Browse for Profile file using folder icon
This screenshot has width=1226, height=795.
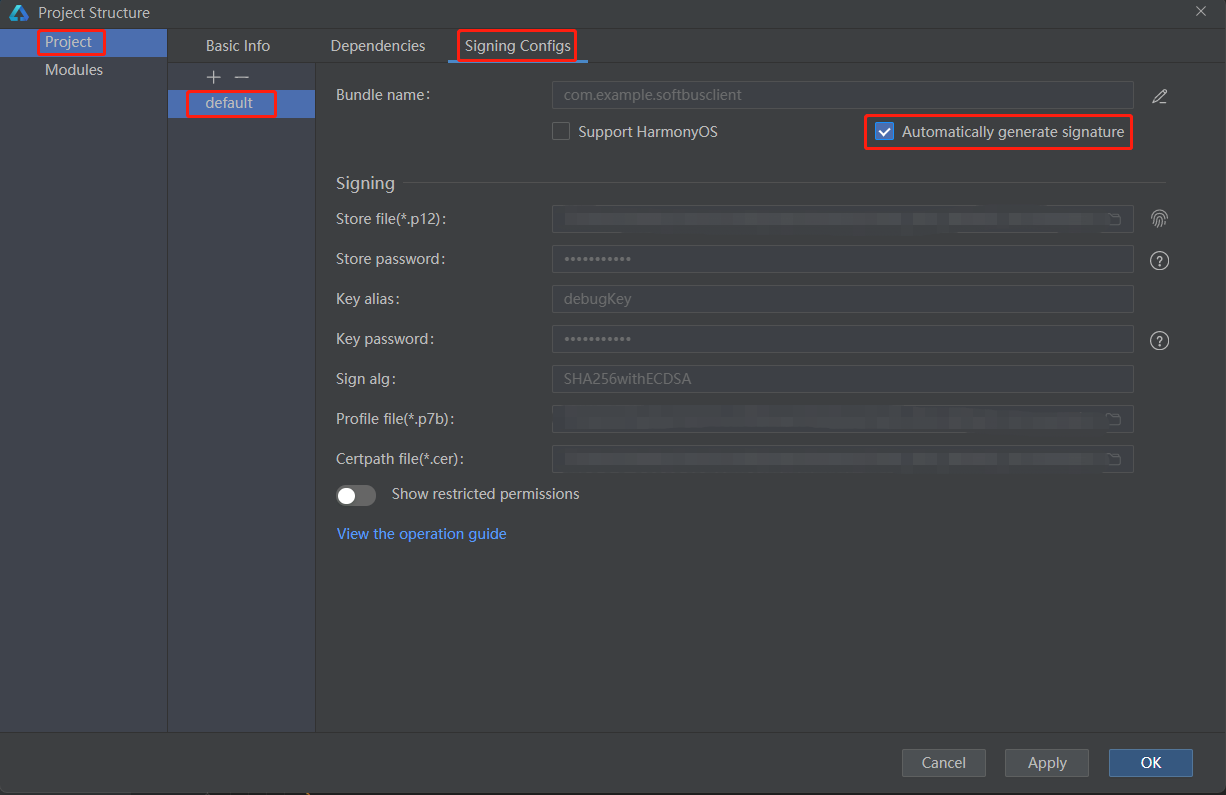coord(1114,419)
